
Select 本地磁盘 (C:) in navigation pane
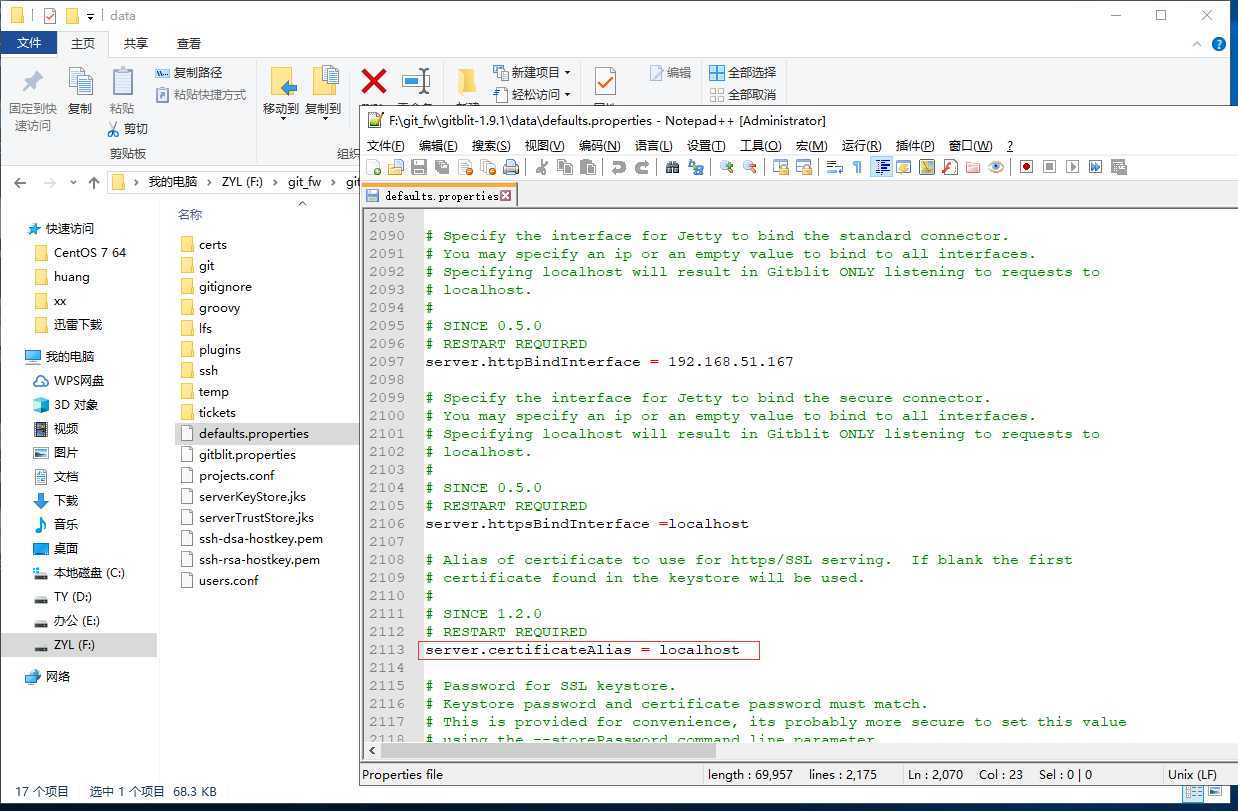(79, 573)
